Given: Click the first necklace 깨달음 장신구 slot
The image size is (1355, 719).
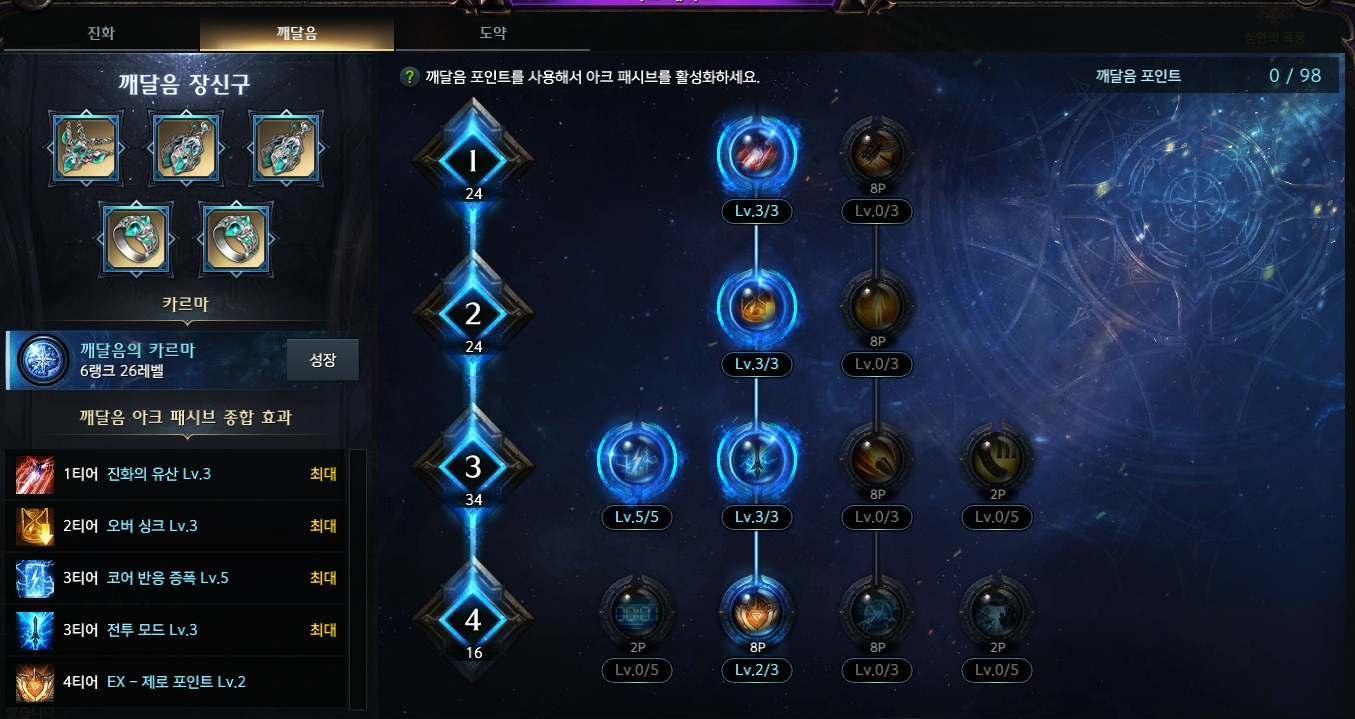Looking at the screenshot, I should pos(88,148).
